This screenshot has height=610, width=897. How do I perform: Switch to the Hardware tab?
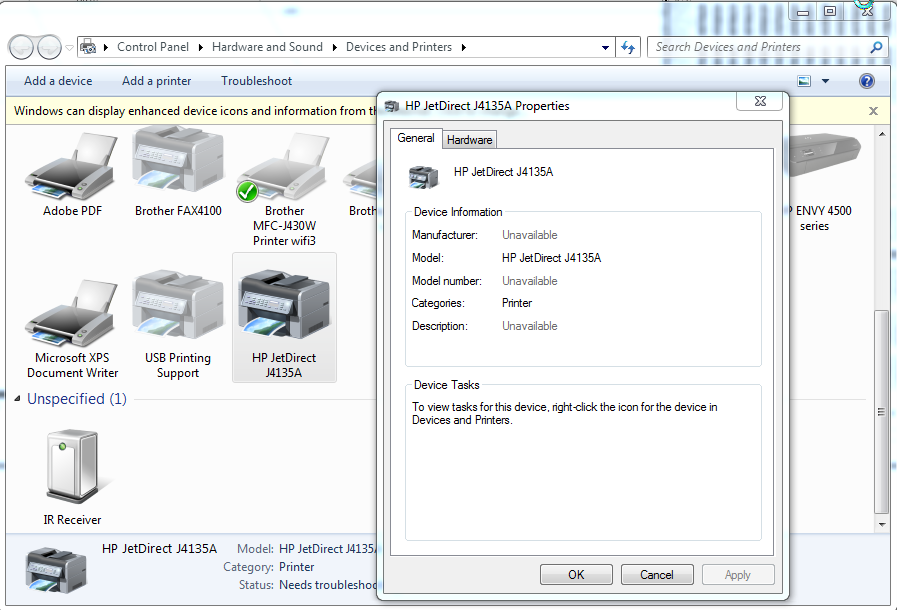coord(470,140)
